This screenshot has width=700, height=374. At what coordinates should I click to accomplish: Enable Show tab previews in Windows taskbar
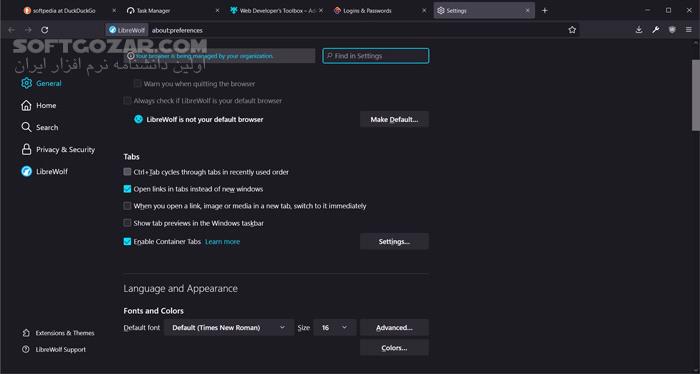(x=127, y=223)
